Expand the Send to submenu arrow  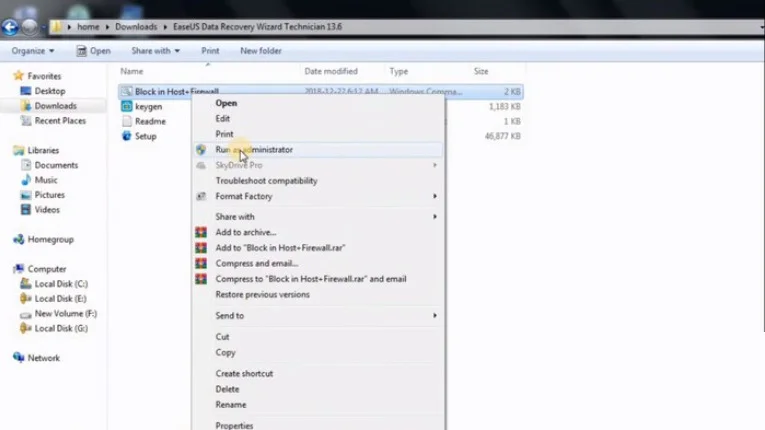434,316
